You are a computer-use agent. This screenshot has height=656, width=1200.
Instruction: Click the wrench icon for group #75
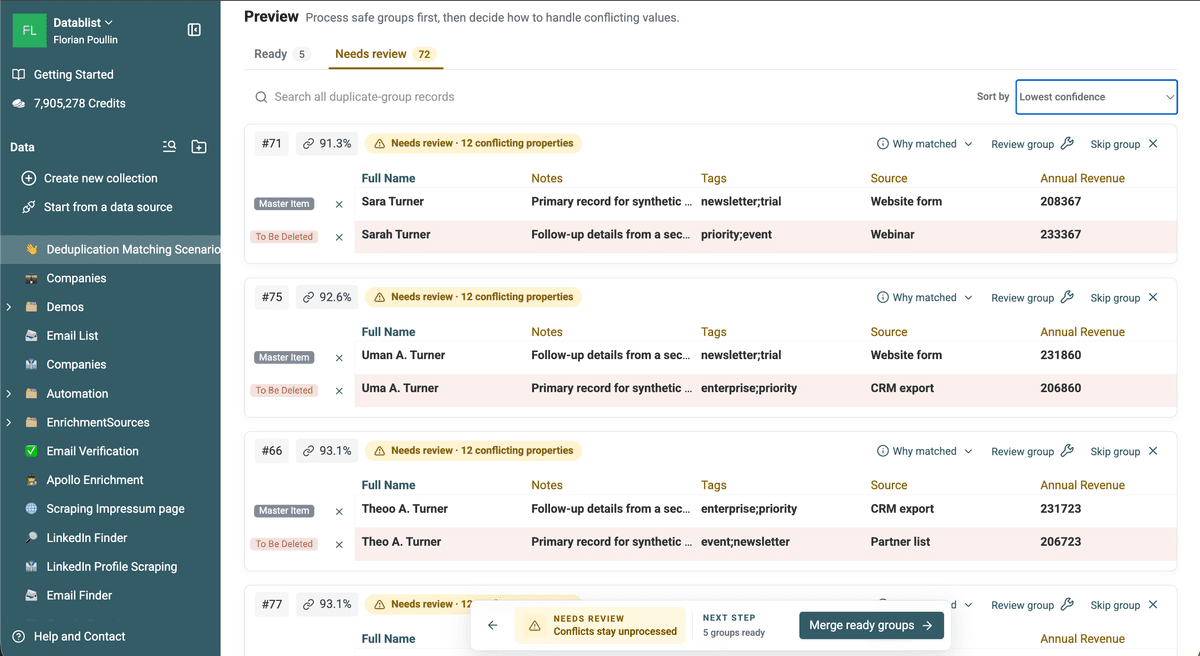point(1067,297)
